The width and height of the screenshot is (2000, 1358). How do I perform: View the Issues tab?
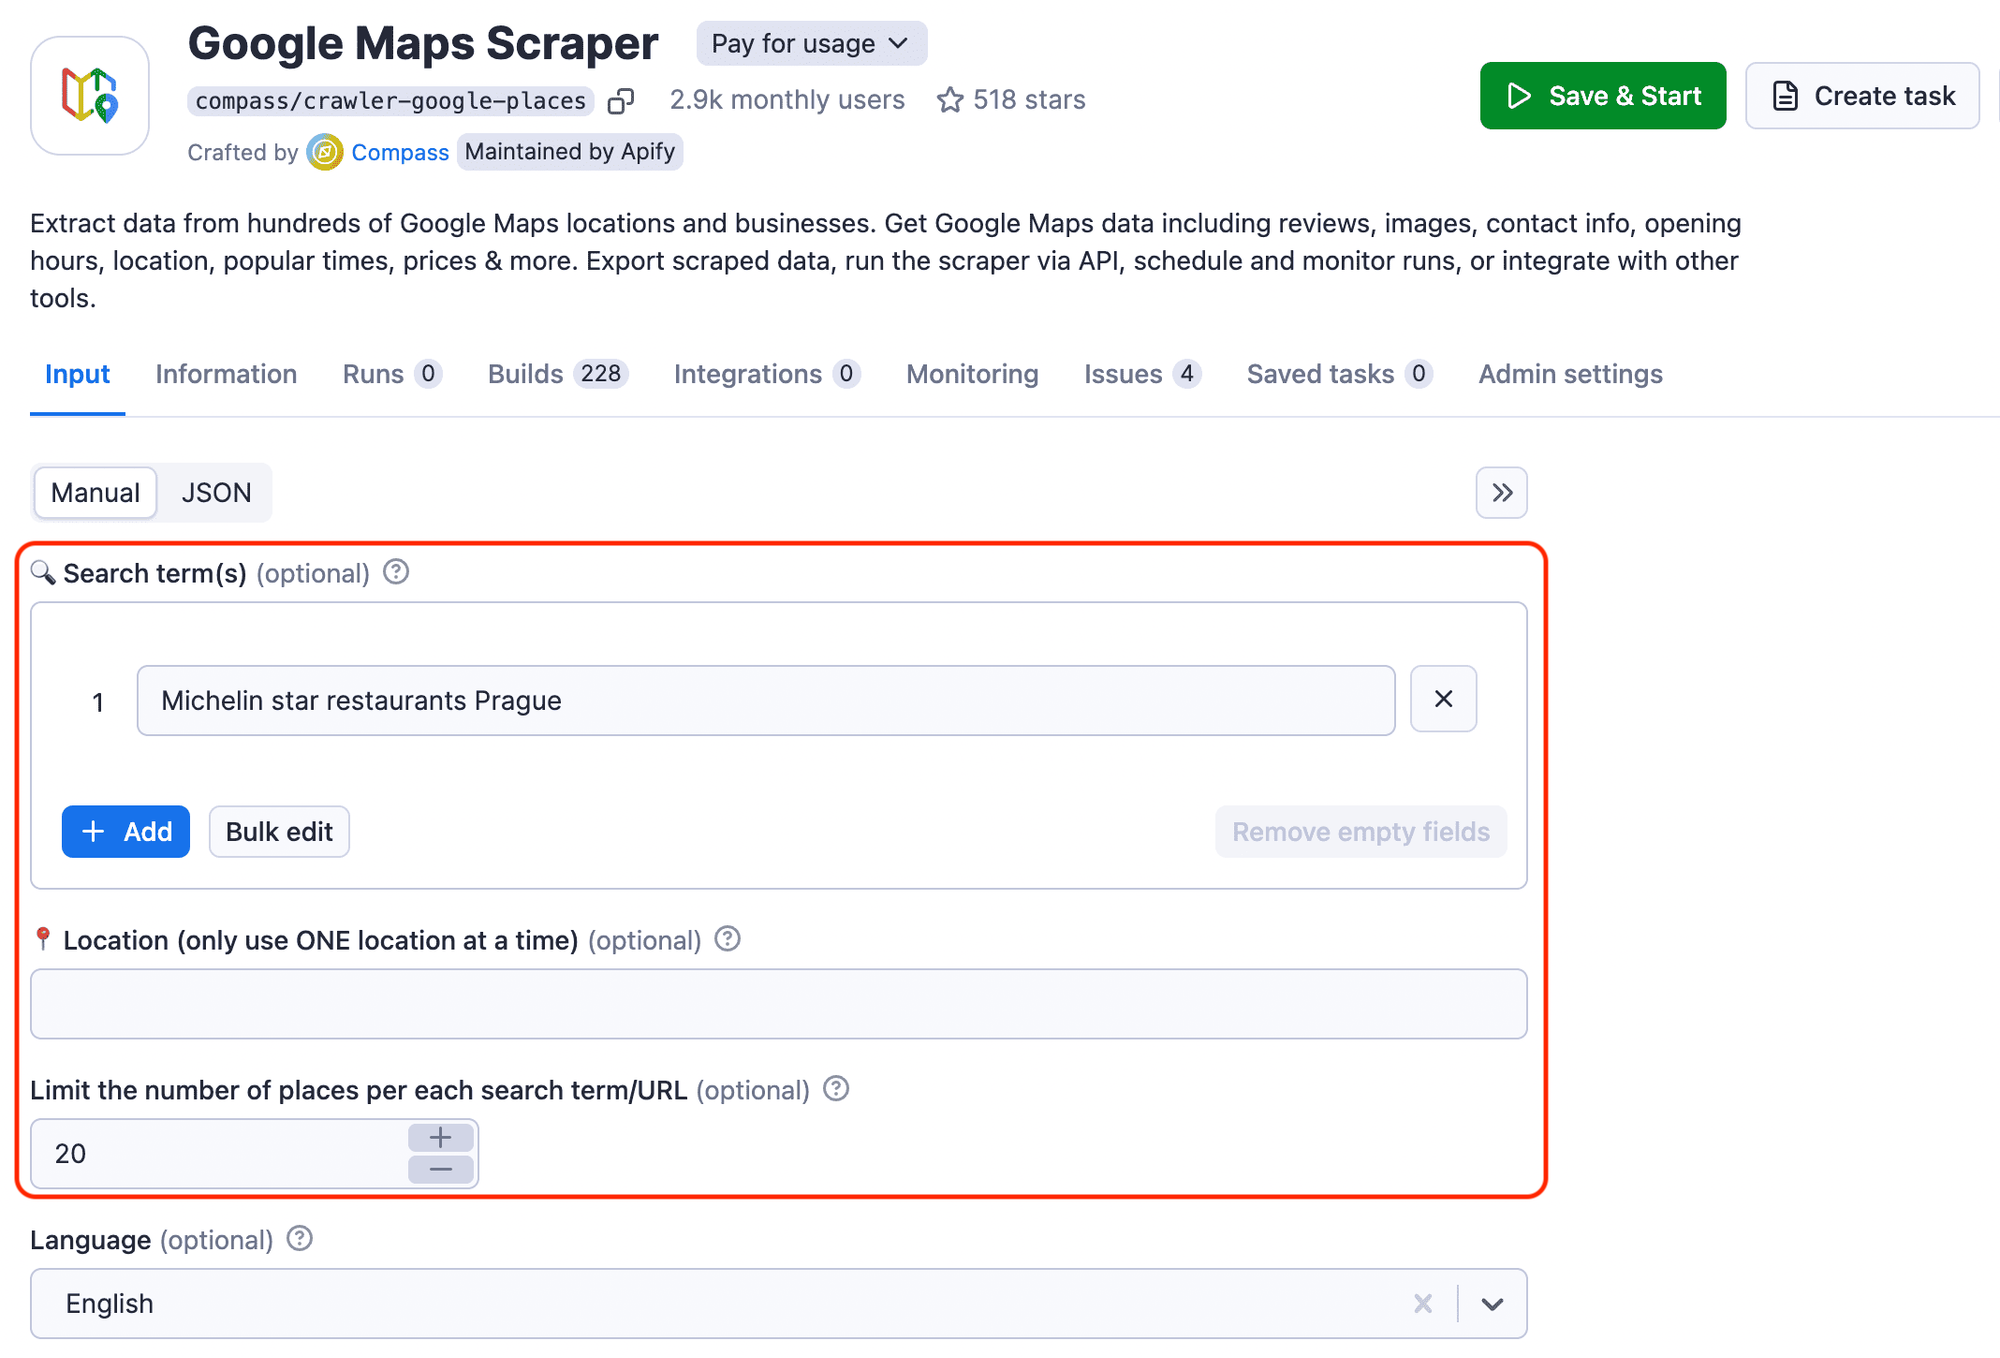coord(1142,374)
